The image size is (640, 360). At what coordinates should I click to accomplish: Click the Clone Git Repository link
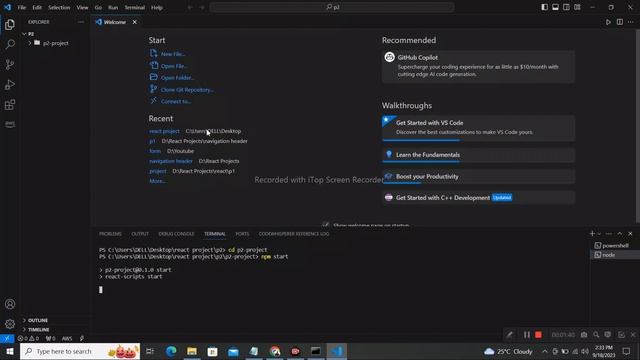187,90
